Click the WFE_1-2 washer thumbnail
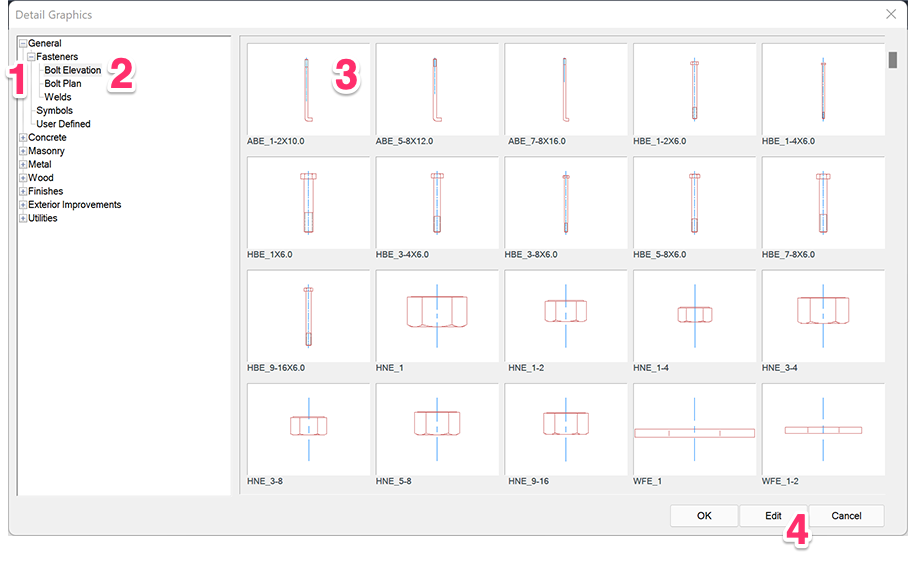 (823, 429)
